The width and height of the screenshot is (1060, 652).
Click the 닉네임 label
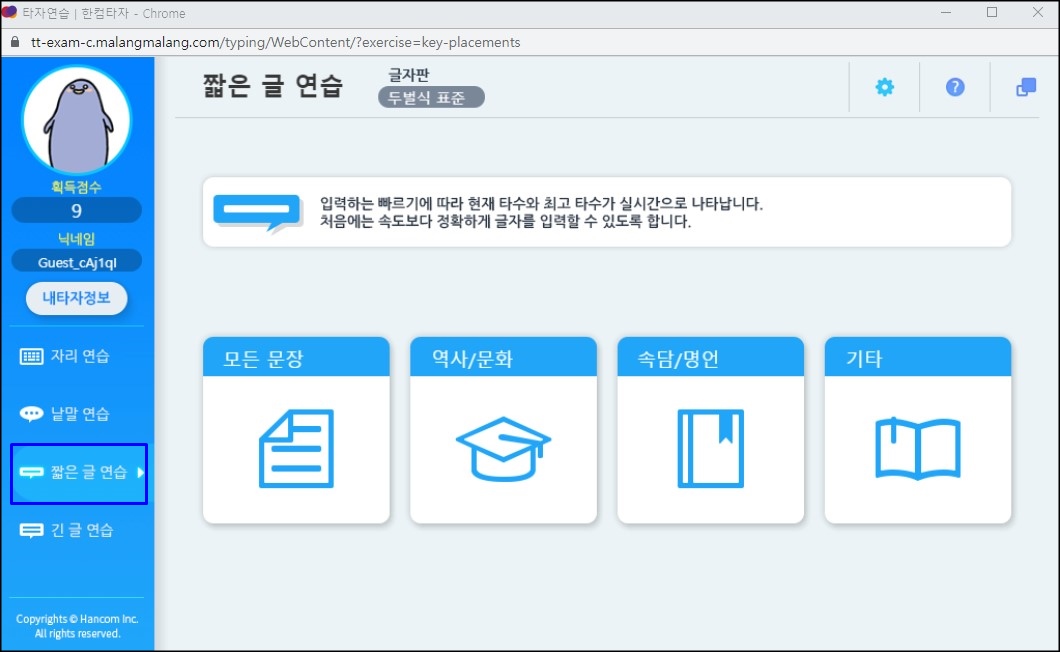pyautogui.click(x=76, y=239)
